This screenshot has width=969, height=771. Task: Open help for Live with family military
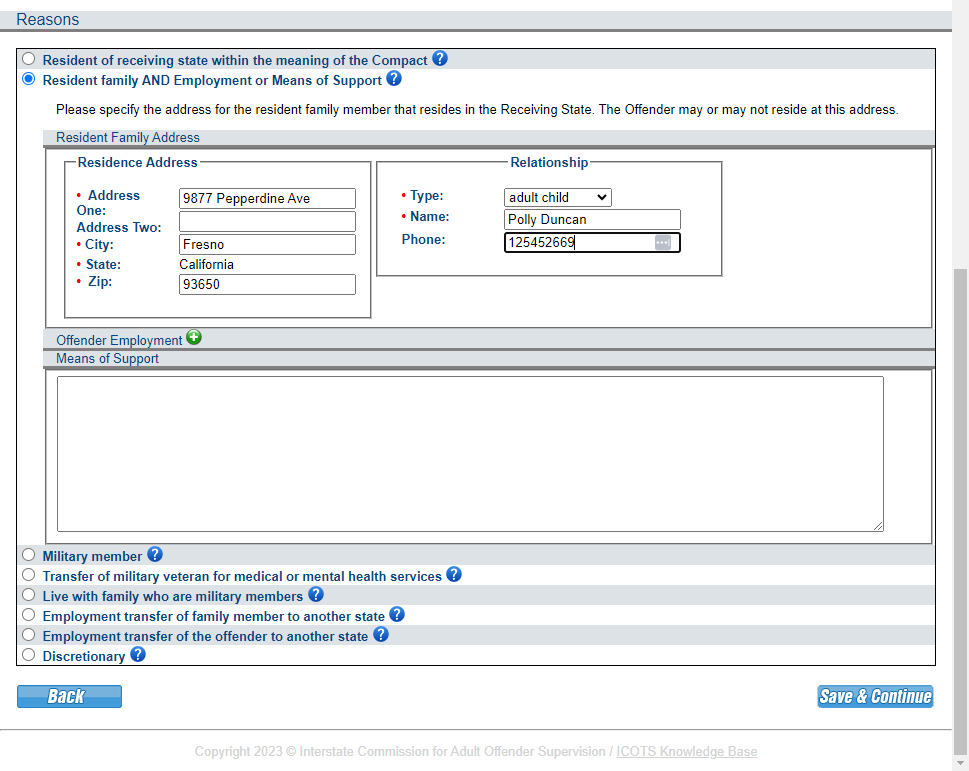click(x=316, y=594)
